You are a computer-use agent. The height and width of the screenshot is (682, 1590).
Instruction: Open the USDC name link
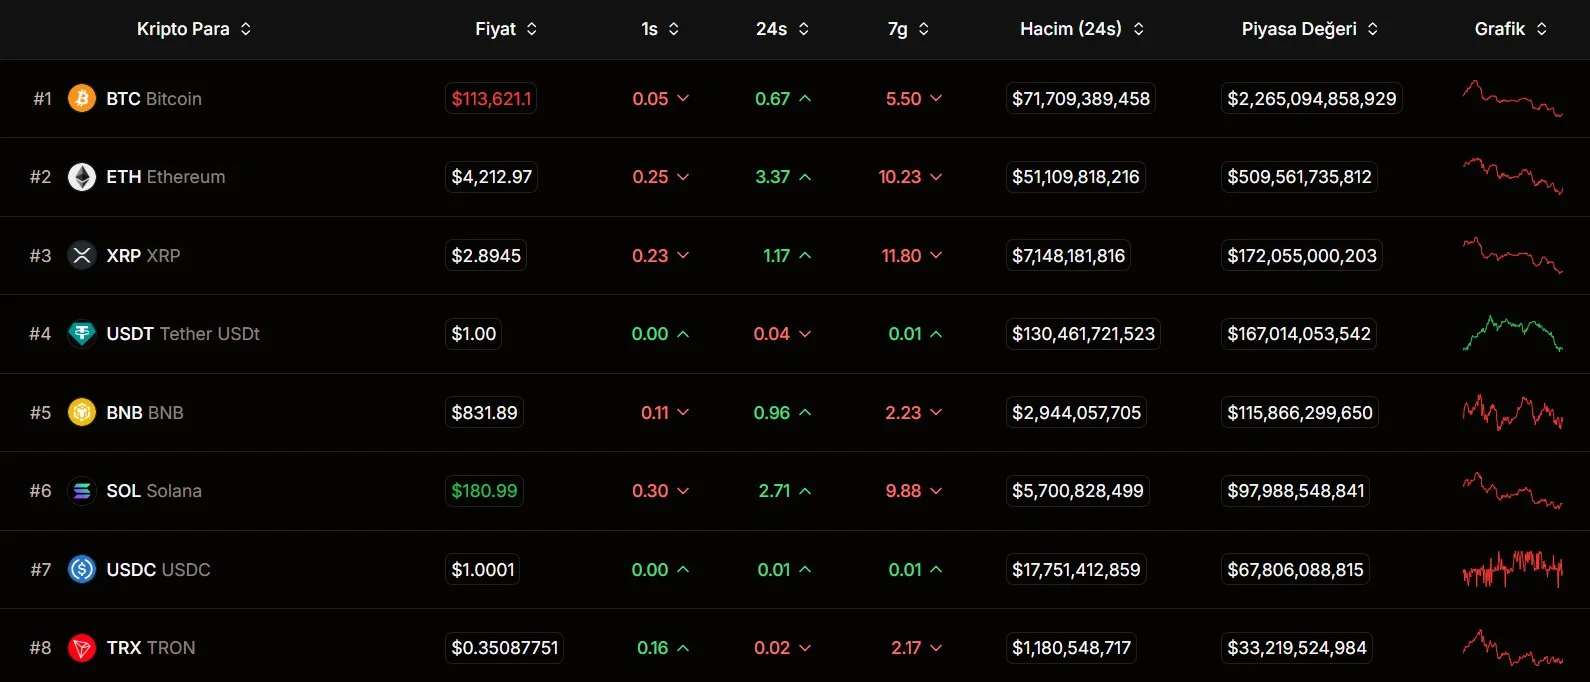158,570
